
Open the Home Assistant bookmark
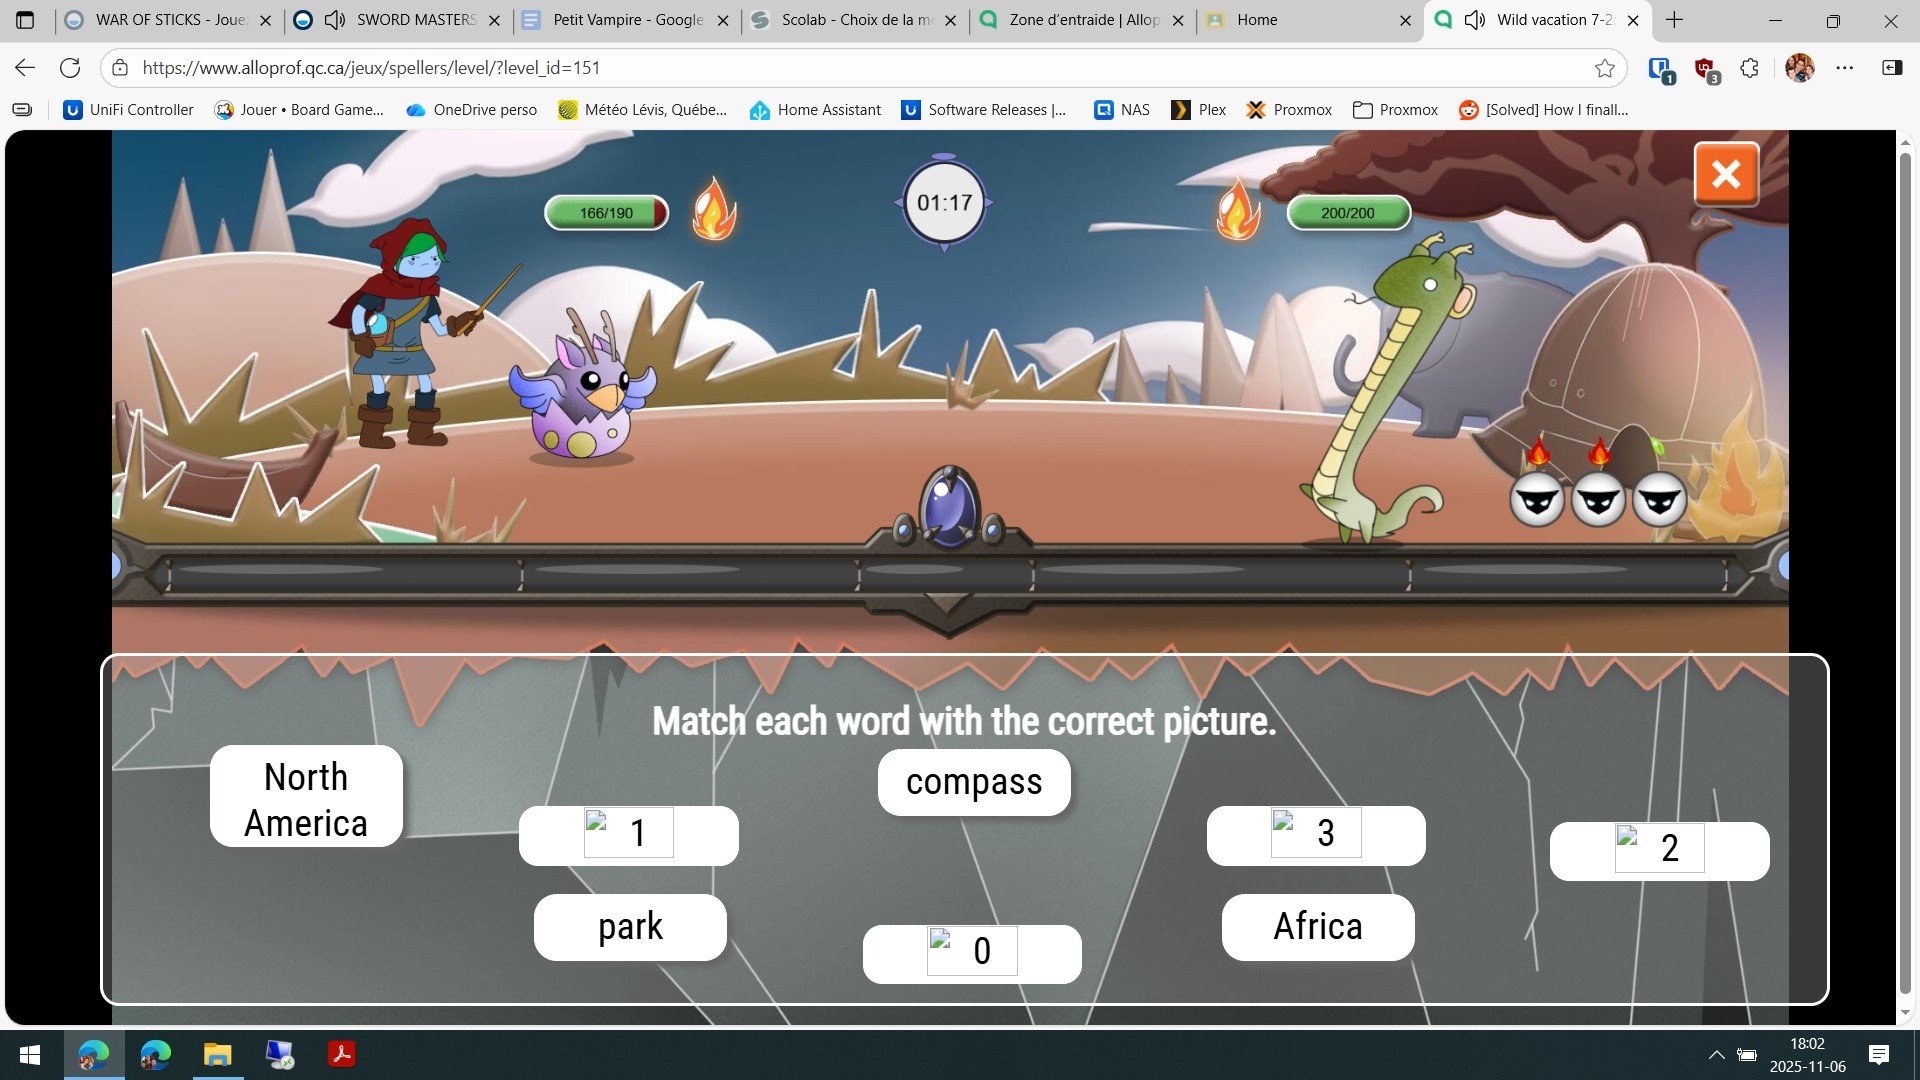pos(816,110)
